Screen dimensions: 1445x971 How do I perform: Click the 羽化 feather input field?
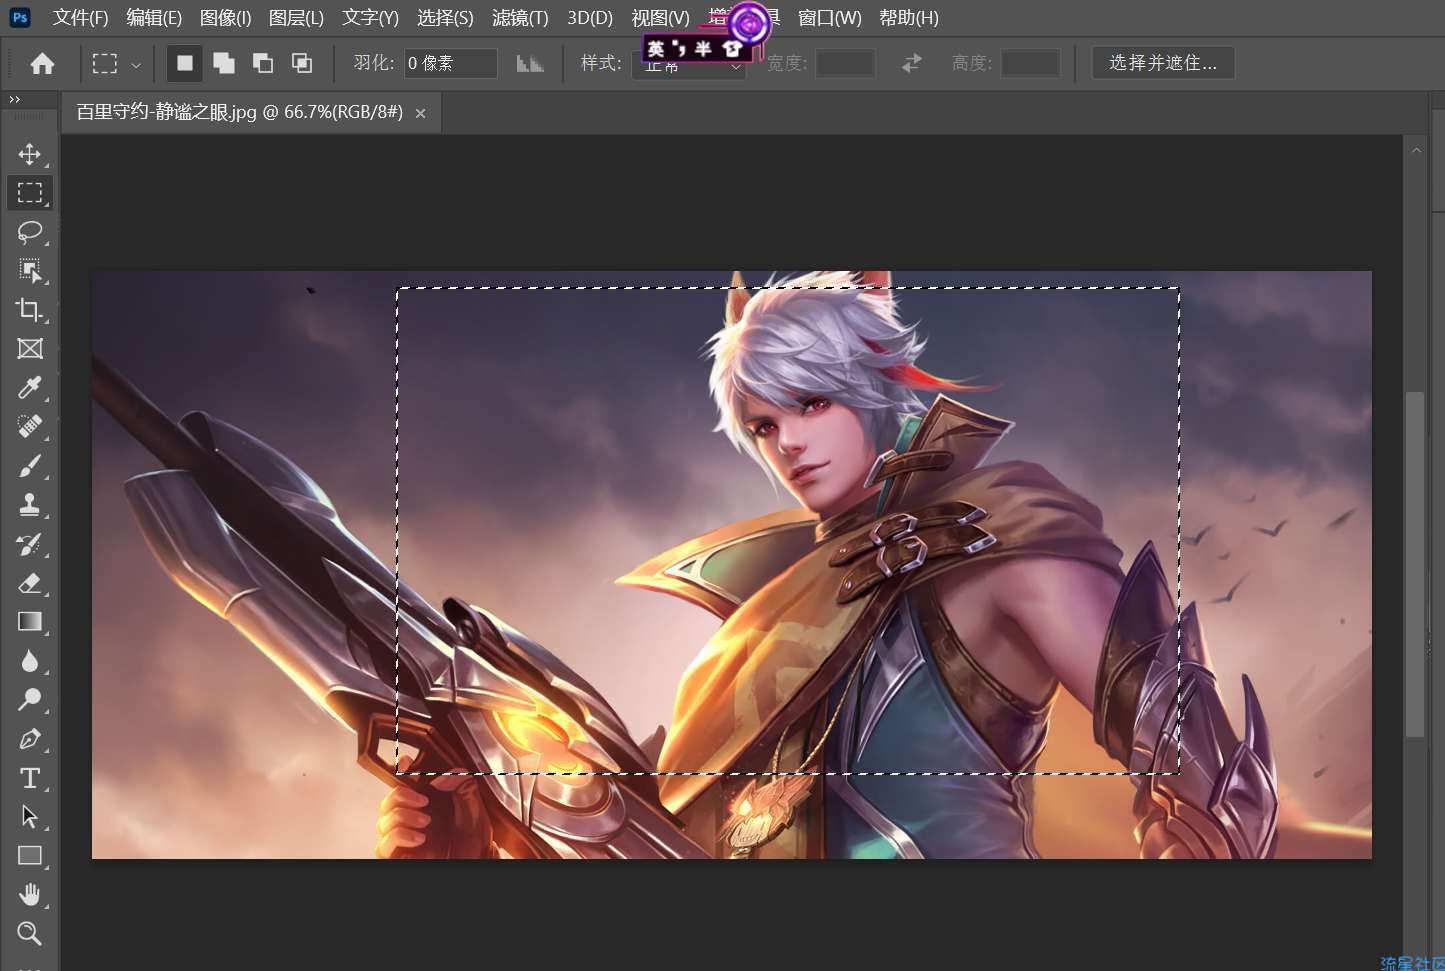pyautogui.click(x=450, y=63)
